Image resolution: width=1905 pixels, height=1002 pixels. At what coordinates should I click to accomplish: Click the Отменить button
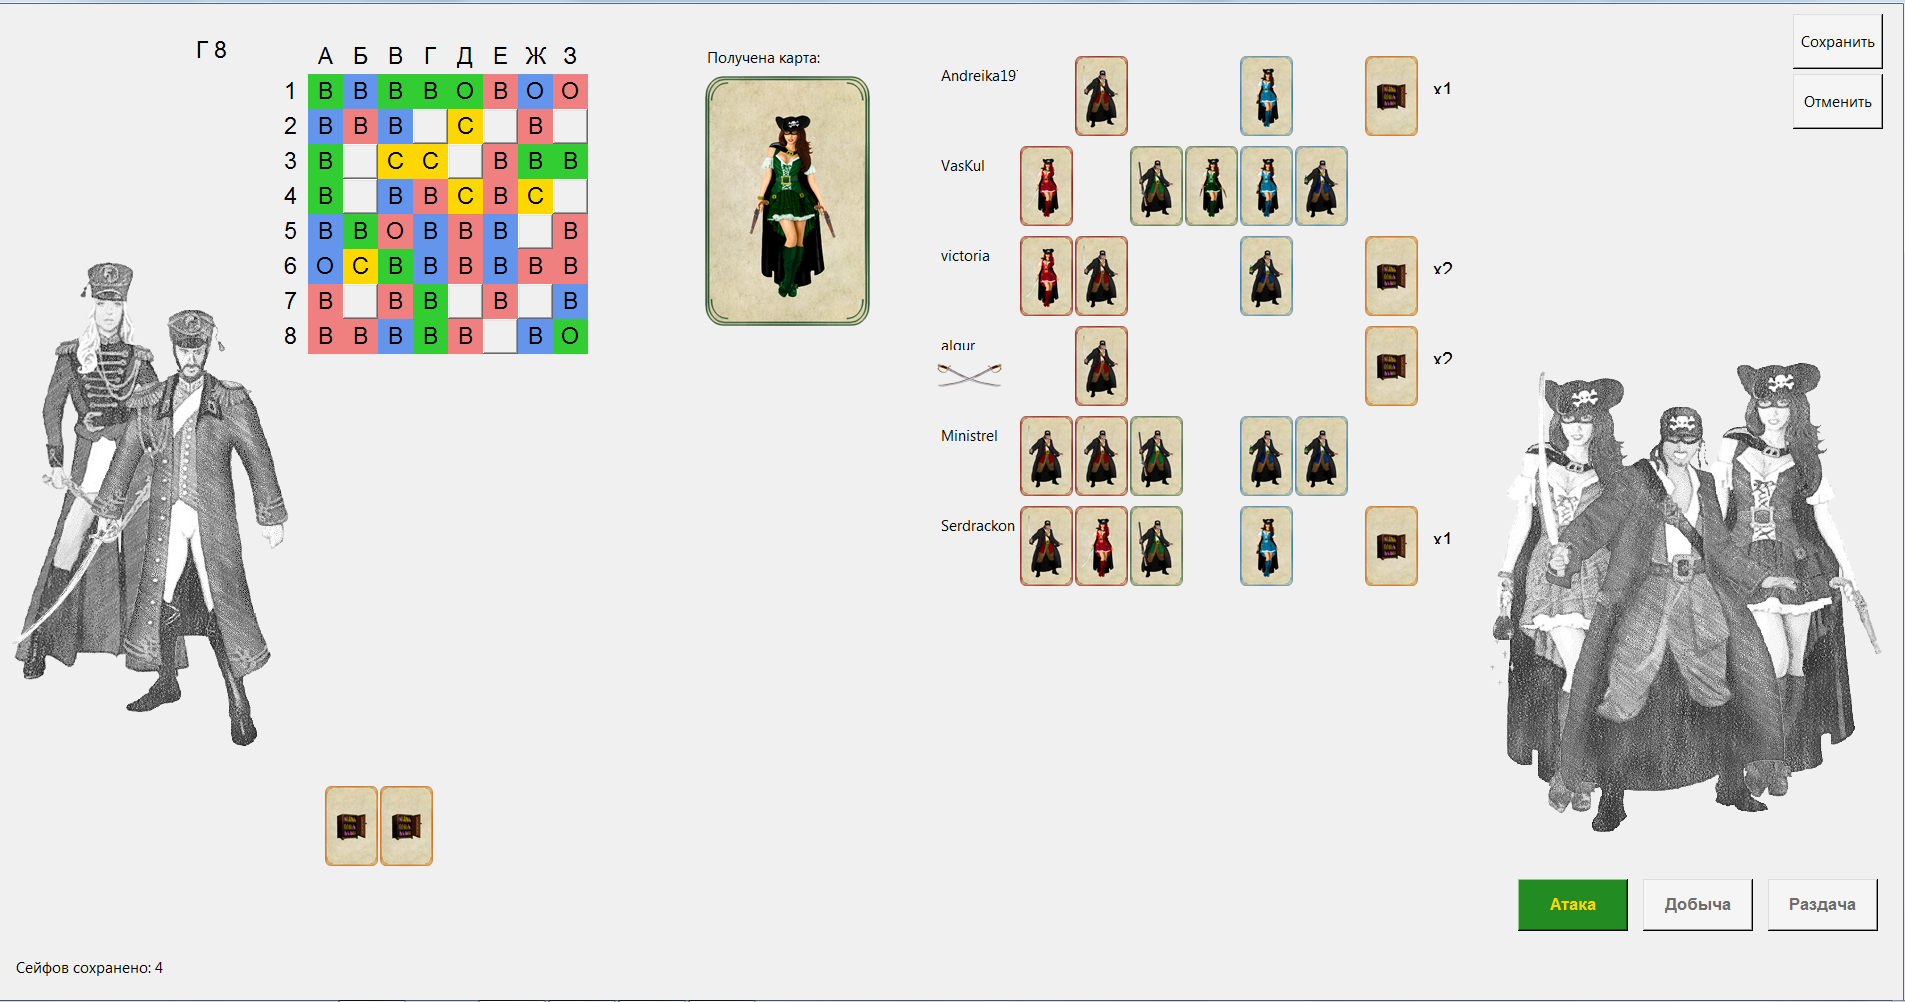tap(1837, 102)
